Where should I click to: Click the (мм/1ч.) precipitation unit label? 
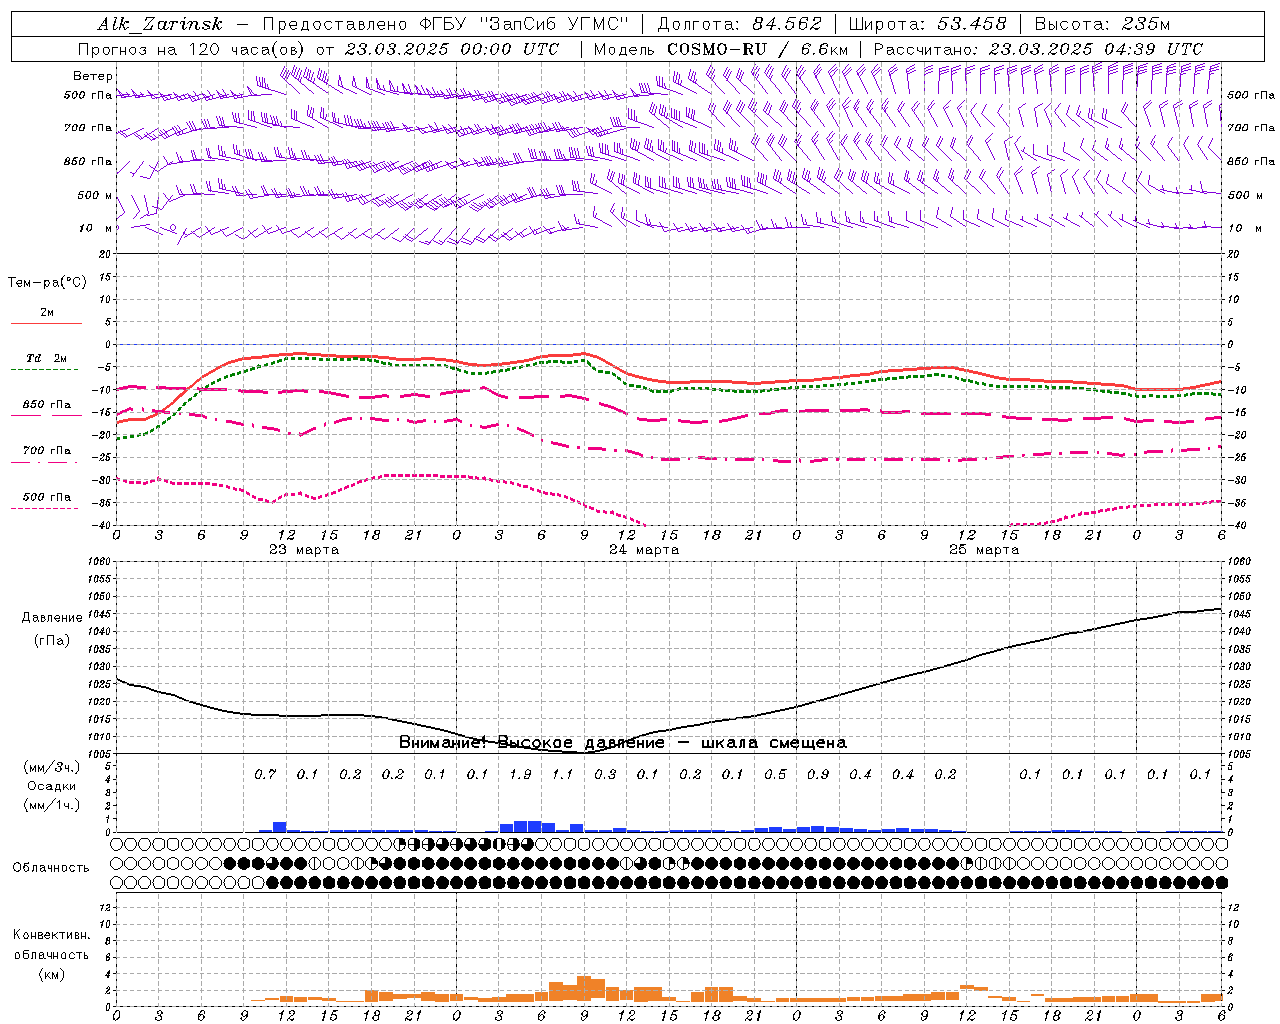pos(52,805)
